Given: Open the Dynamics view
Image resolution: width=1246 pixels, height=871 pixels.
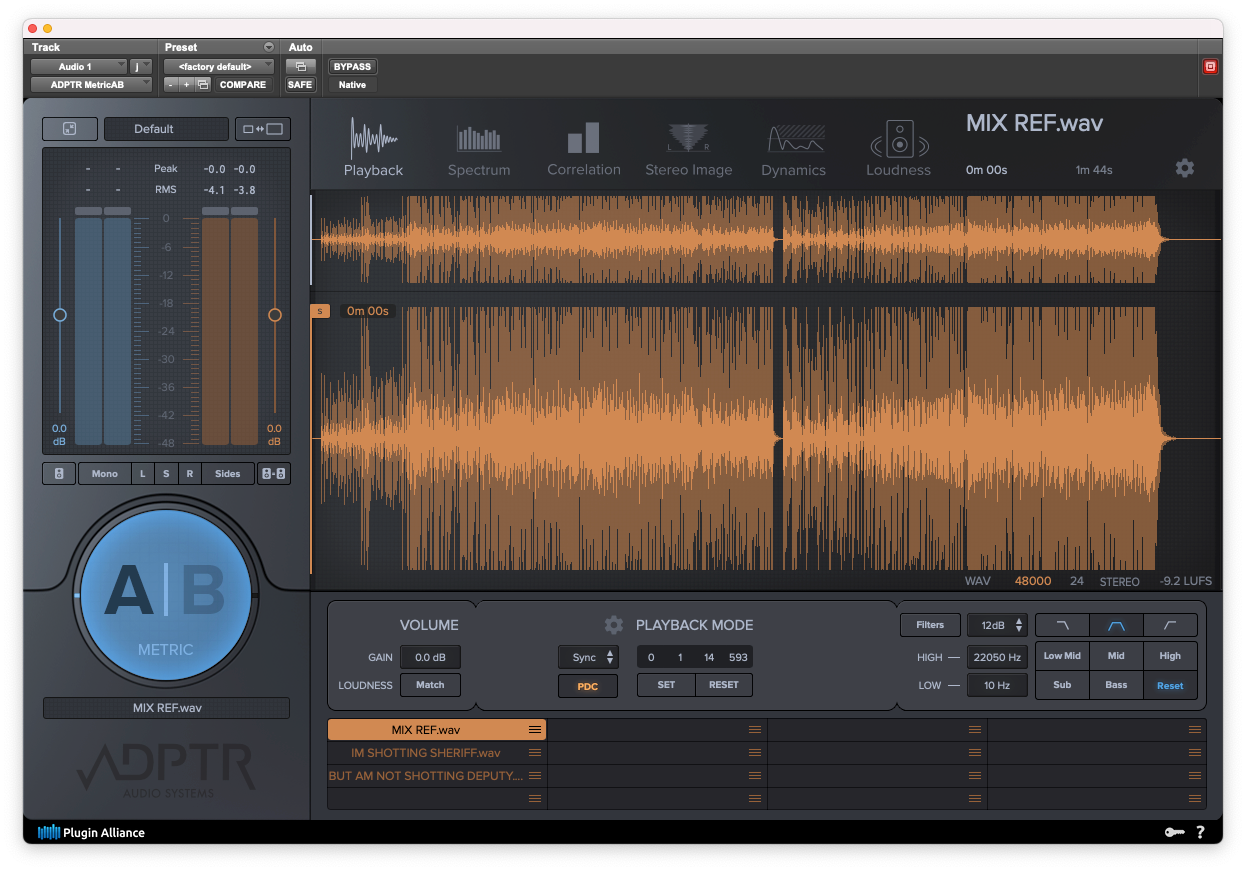Looking at the screenshot, I should [x=793, y=150].
